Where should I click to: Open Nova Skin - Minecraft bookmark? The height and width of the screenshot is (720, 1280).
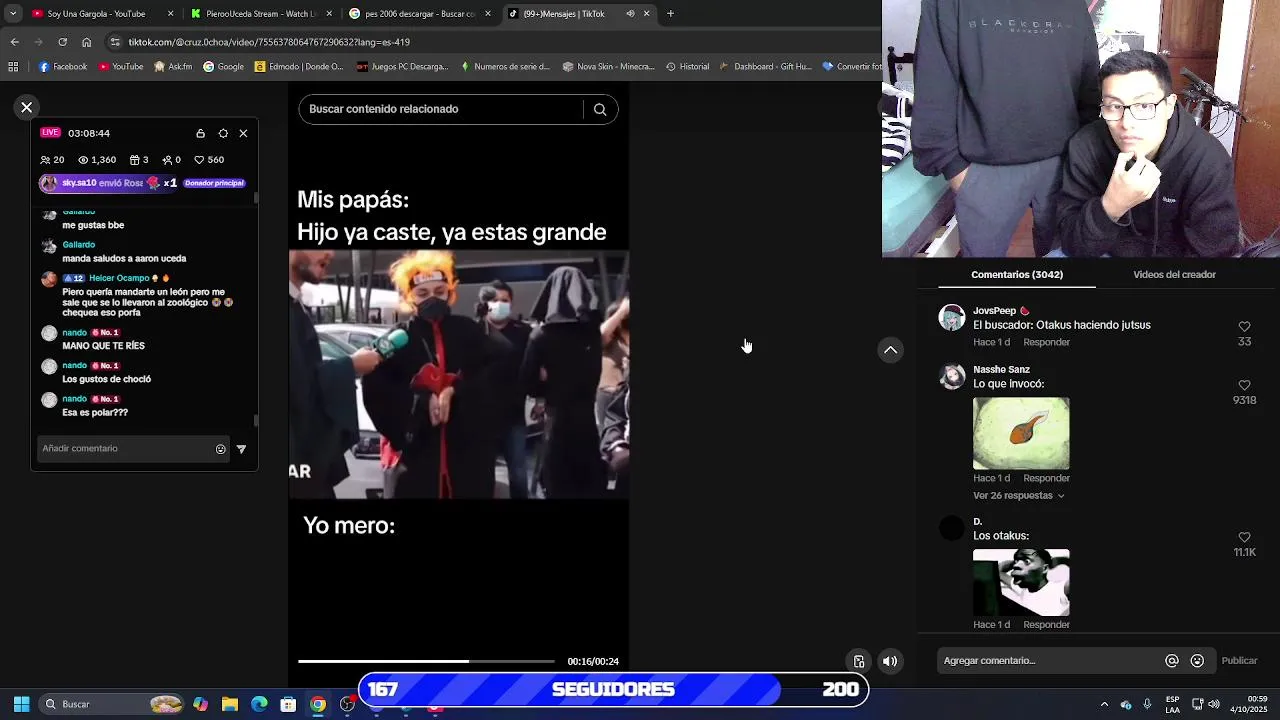(608, 67)
